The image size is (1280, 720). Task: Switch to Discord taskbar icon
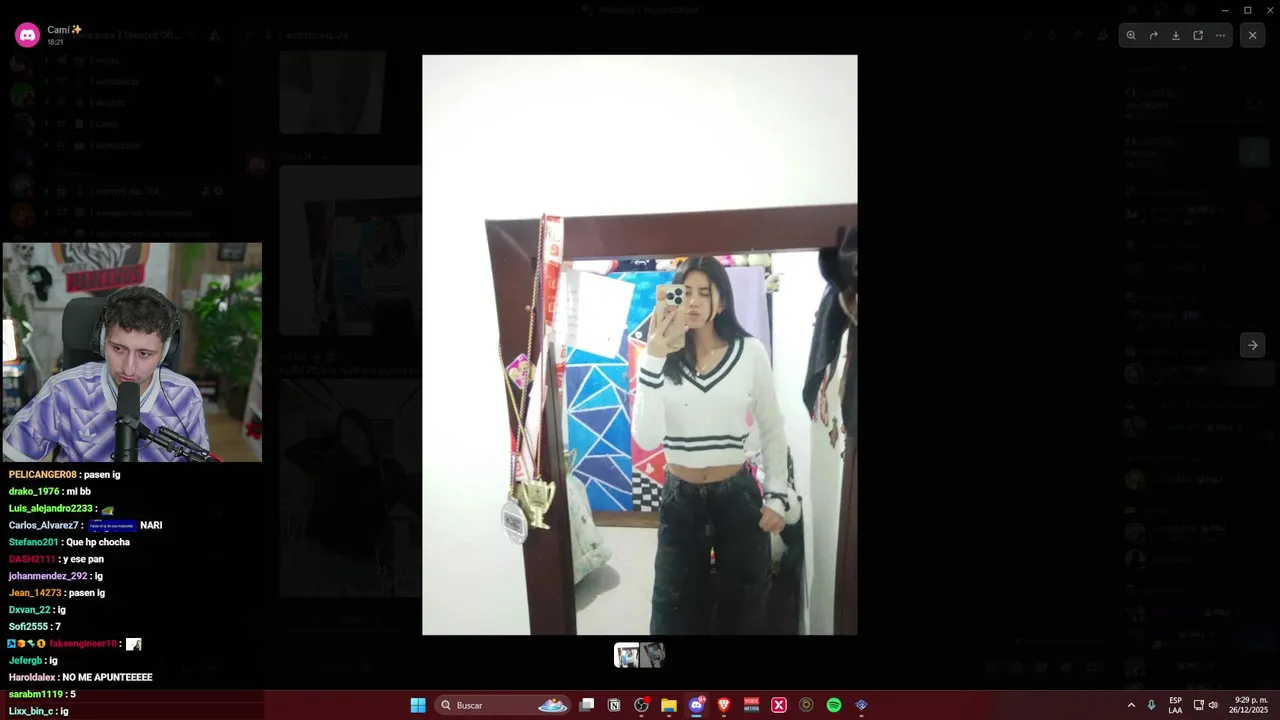pyautogui.click(x=697, y=705)
